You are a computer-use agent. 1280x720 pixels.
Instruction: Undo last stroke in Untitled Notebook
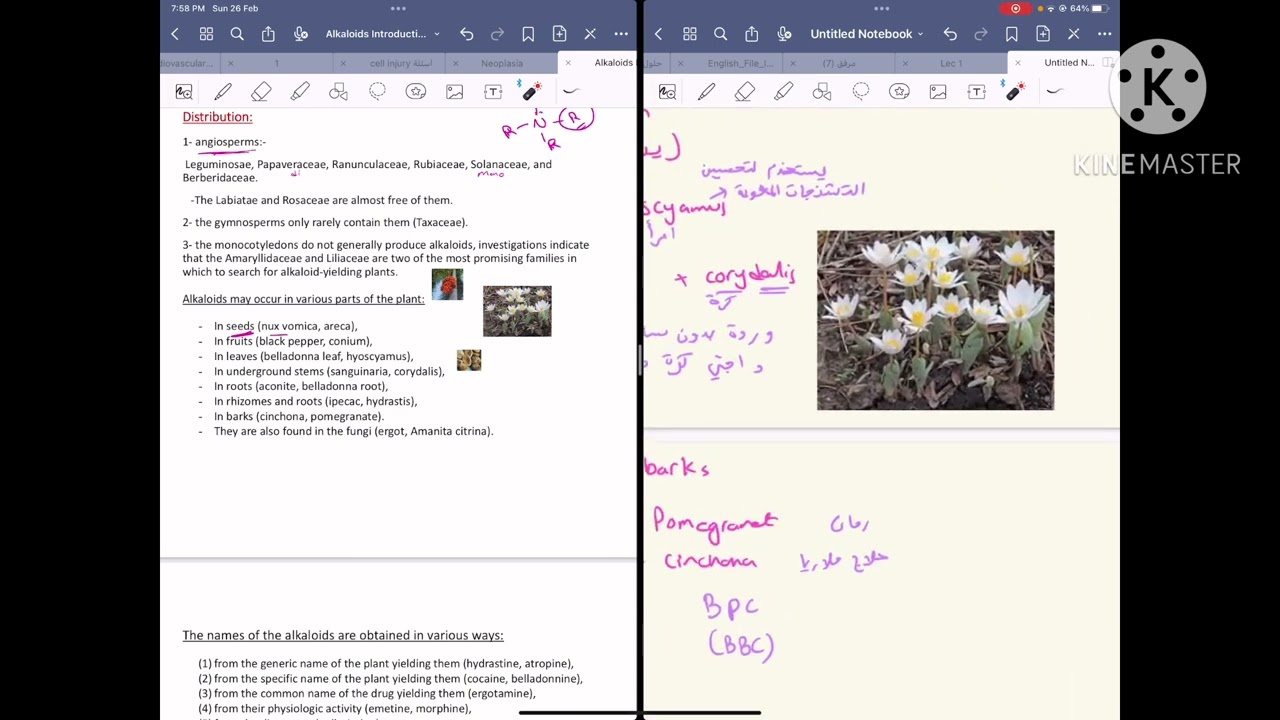tap(950, 34)
